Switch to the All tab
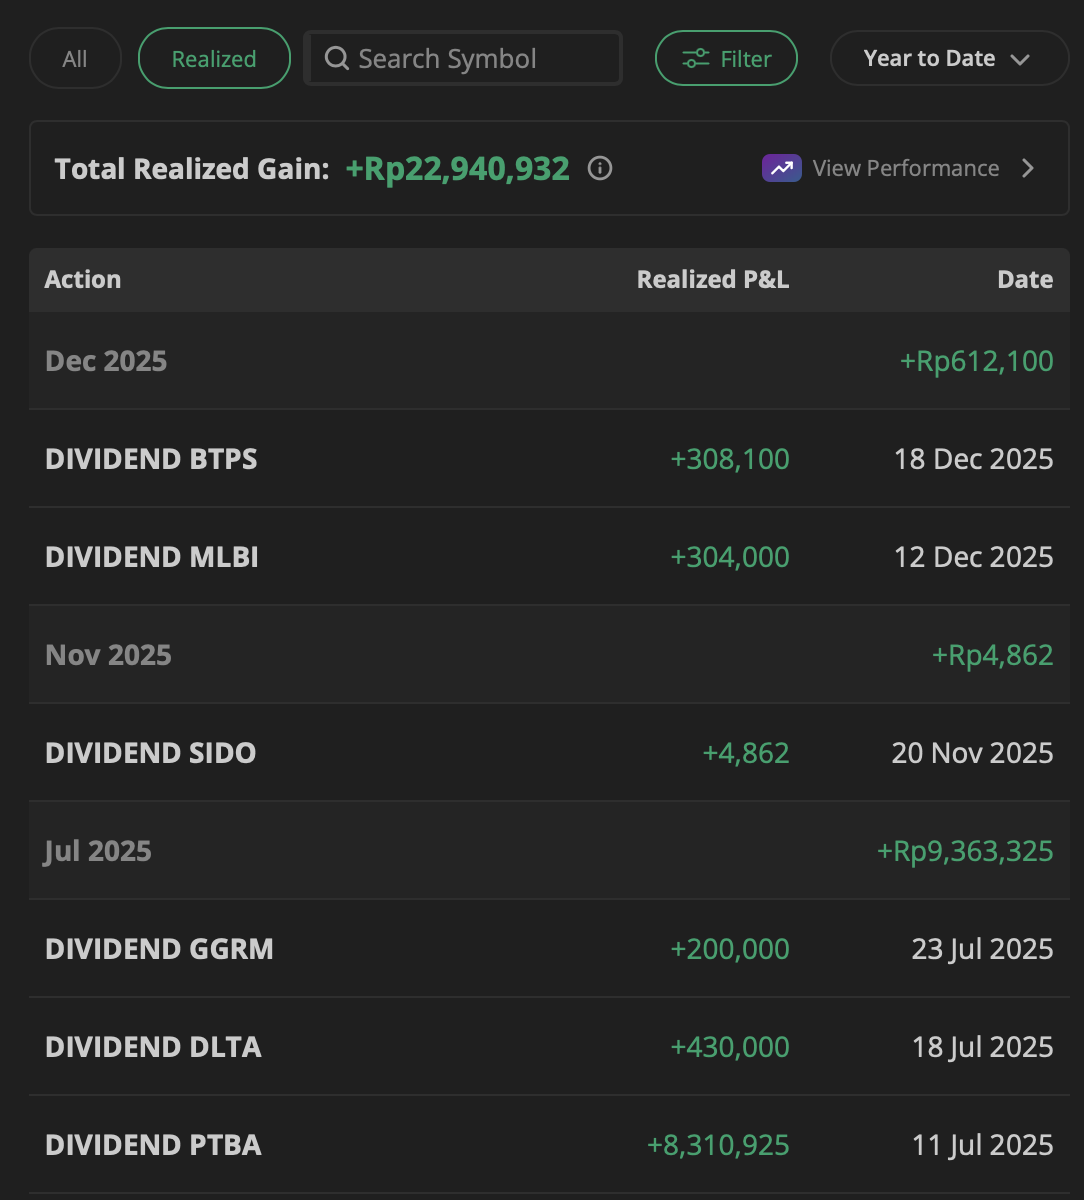 [75, 59]
